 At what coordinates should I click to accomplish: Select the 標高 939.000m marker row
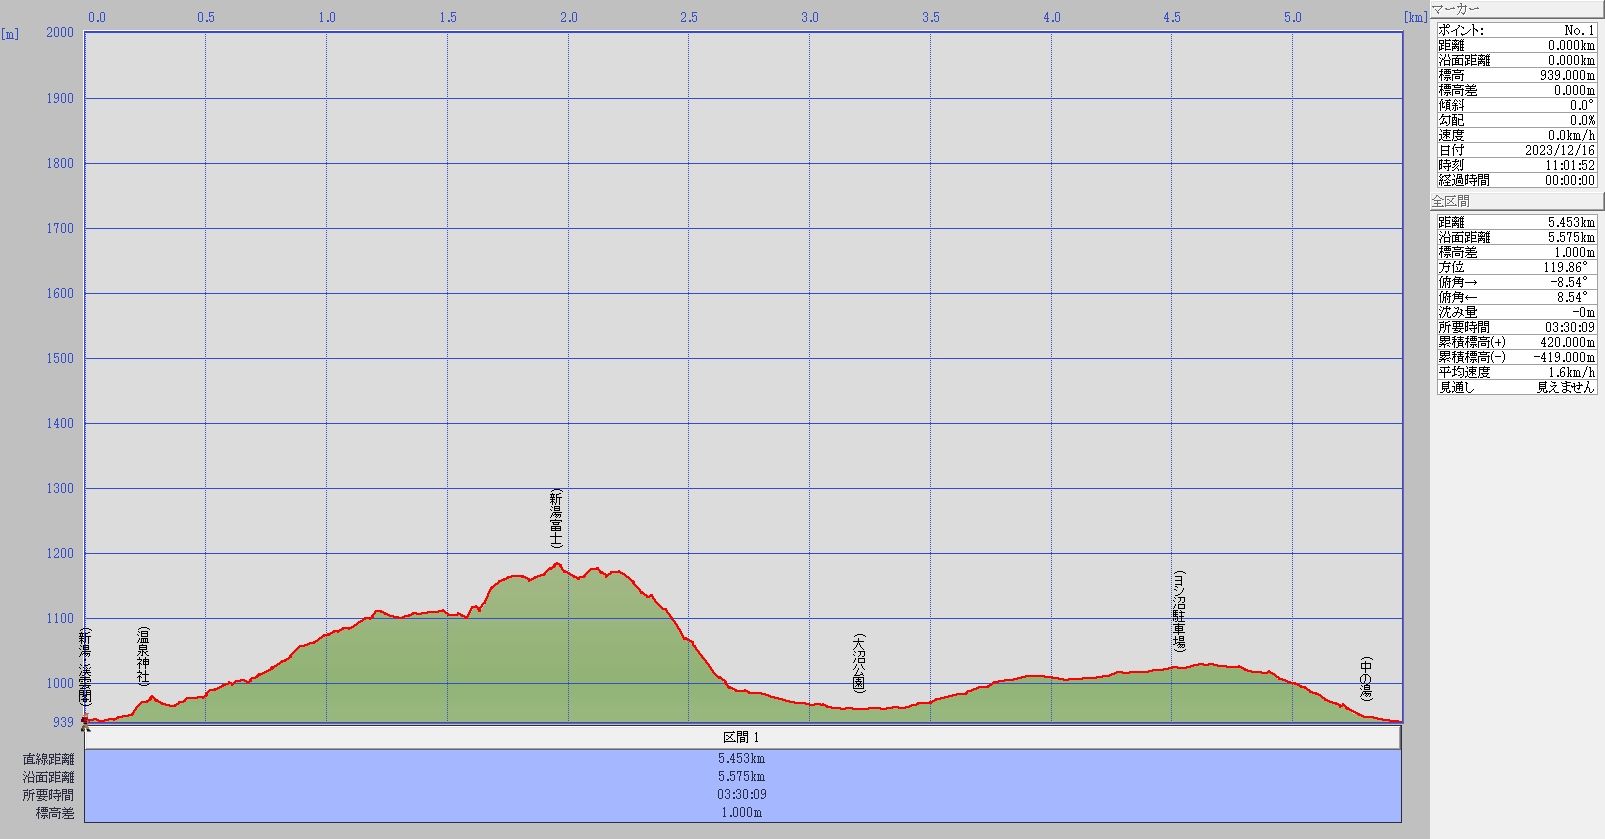point(1516,75)
